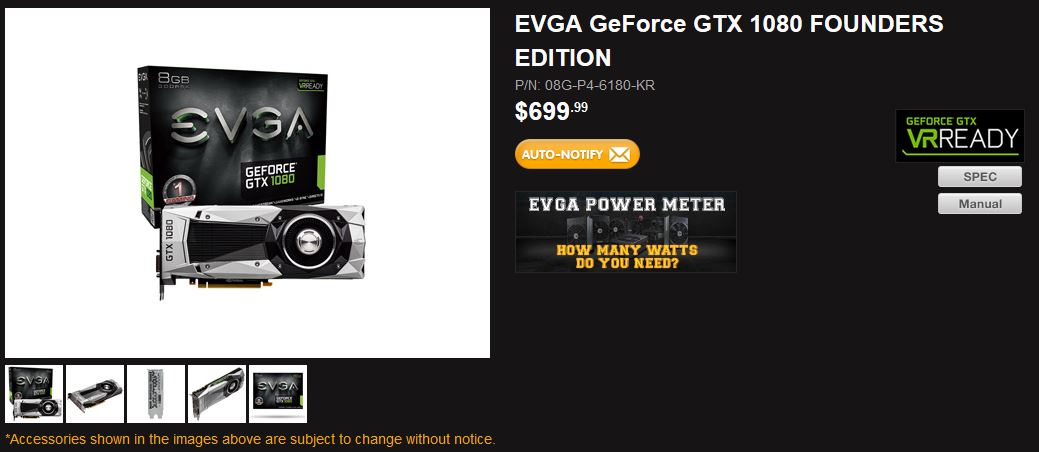Open the GeForce GTX VR Ready badge
Viewport: 1039px width, 452px height.
[959, 136]
